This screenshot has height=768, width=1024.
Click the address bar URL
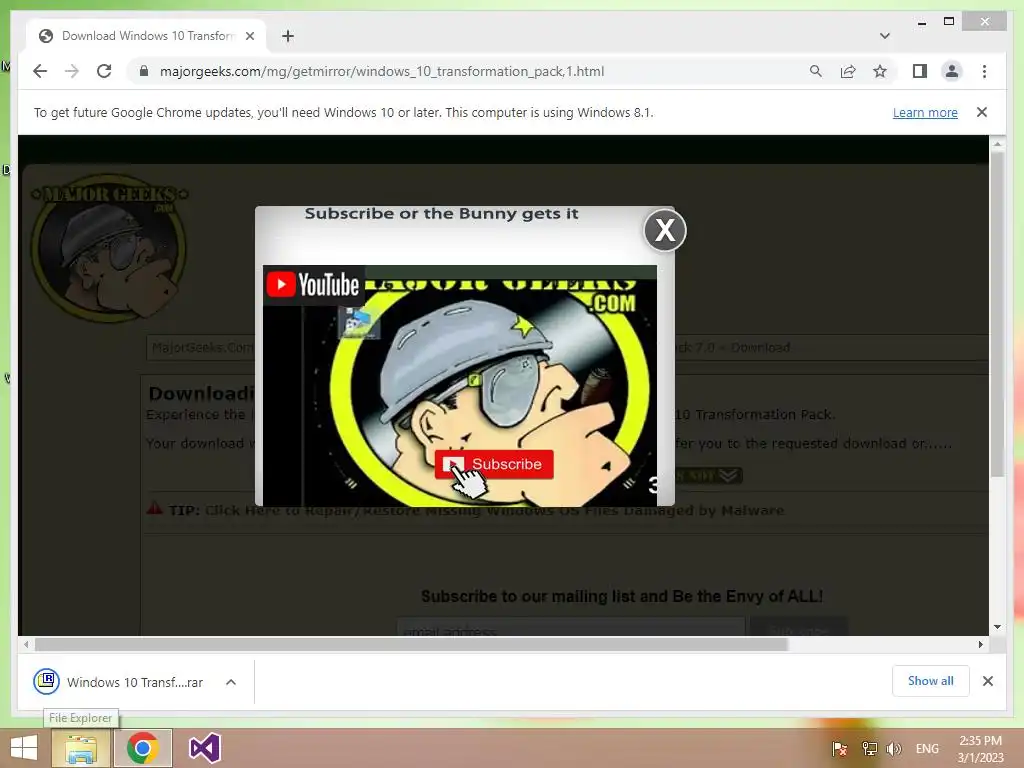pyautogui.click(x=382, y=71)
